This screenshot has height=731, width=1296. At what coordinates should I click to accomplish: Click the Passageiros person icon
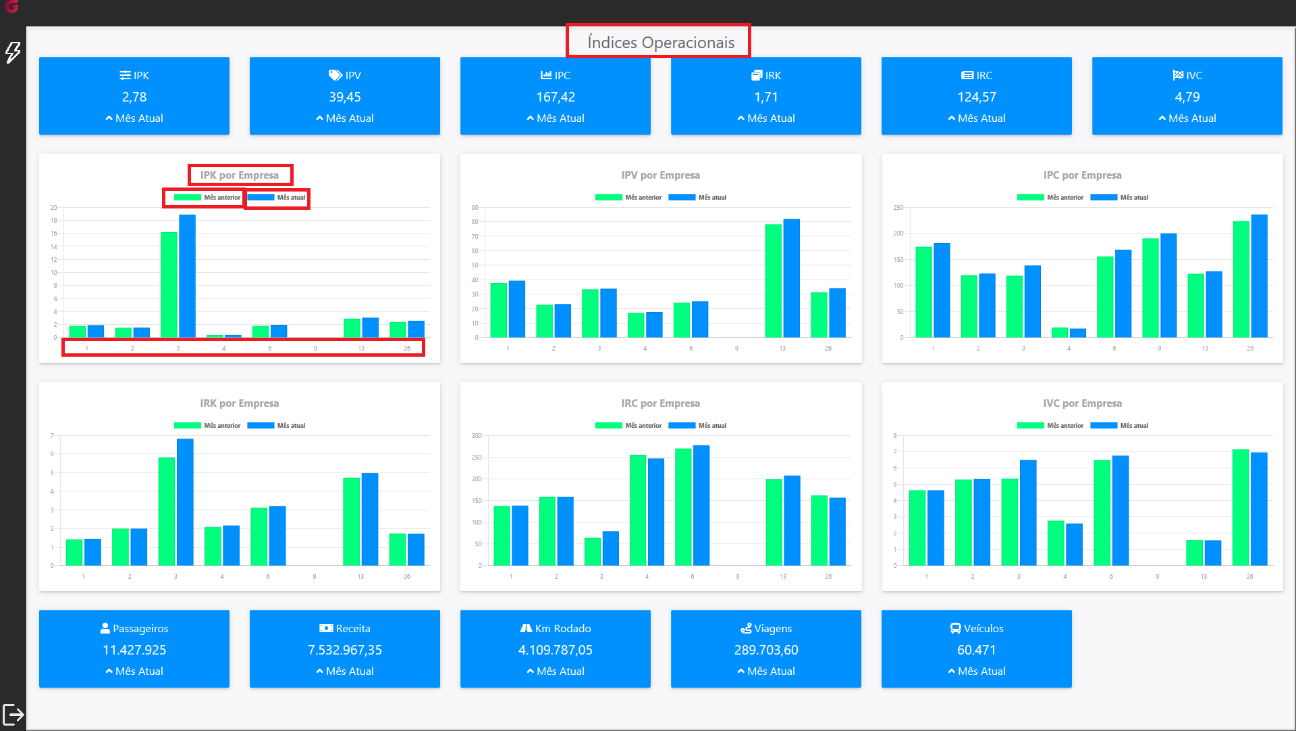tap(105, 628)
